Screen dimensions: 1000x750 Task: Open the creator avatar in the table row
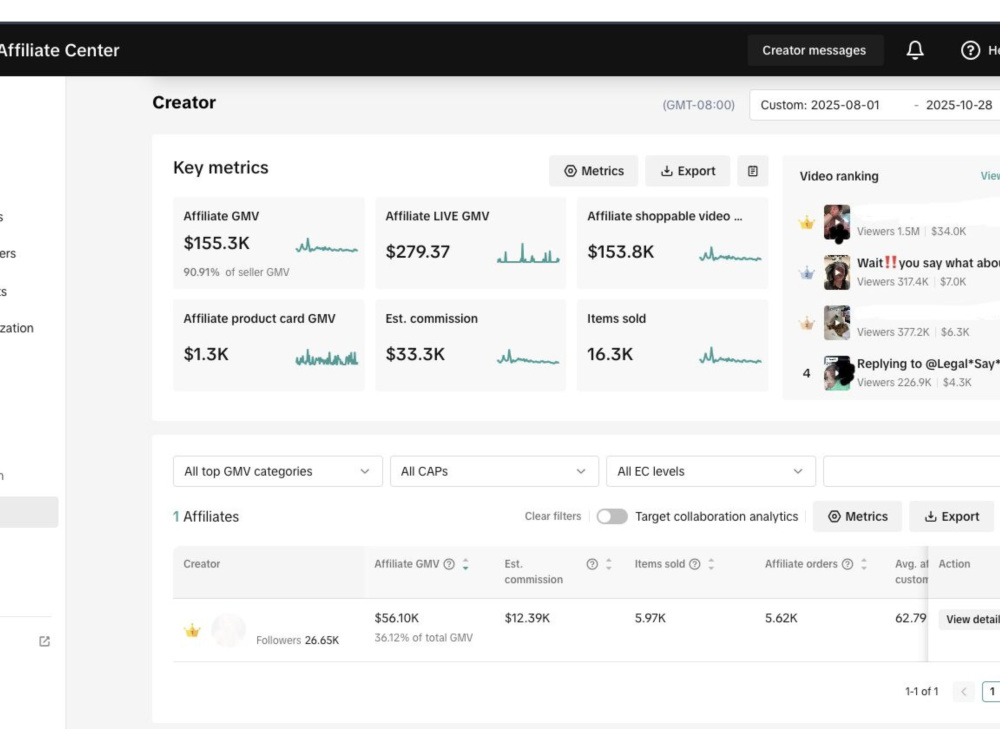[x=228, y=630]
